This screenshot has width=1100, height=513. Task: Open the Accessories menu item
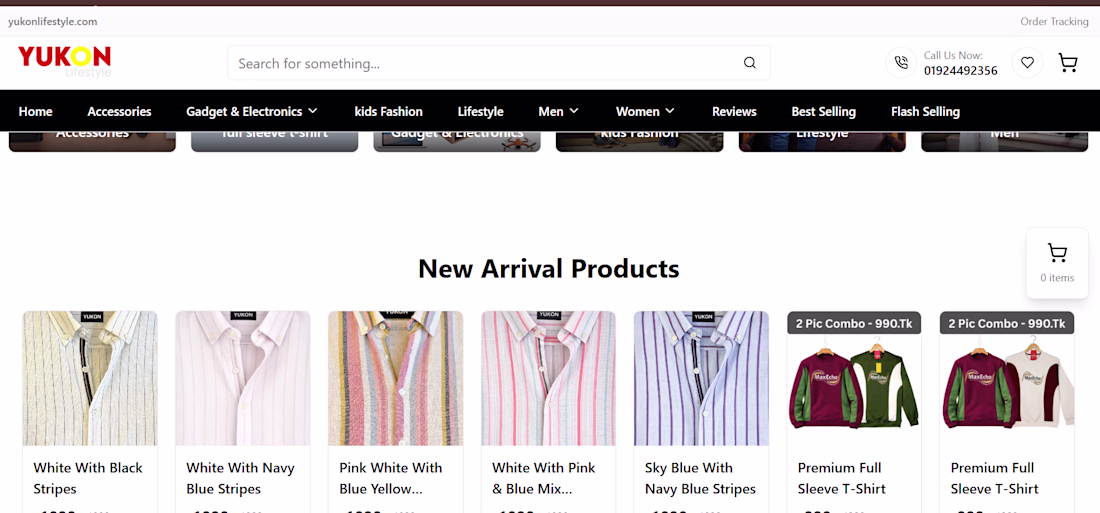[x=119, y=111]
